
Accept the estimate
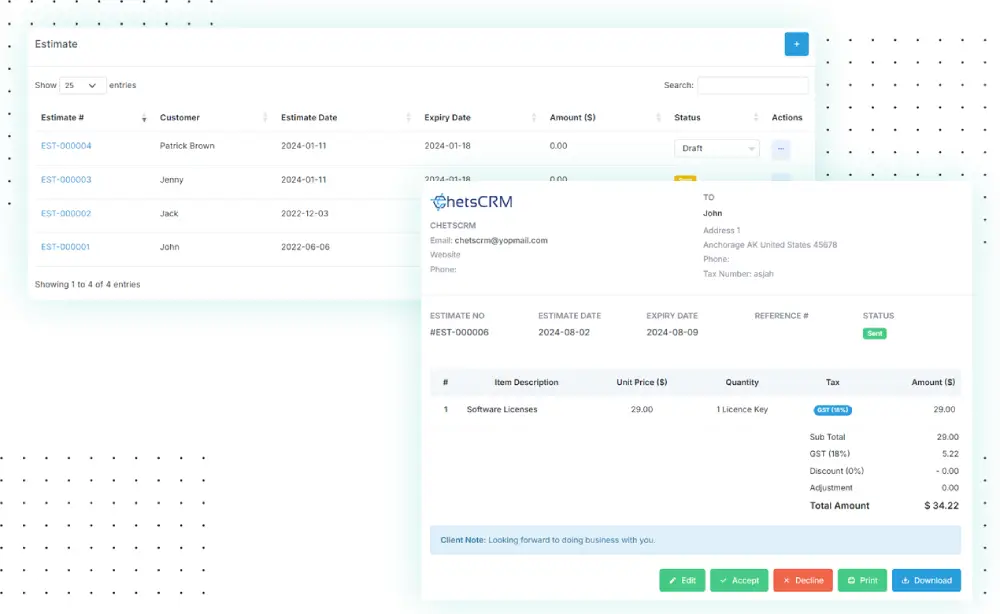click(740, 580)
